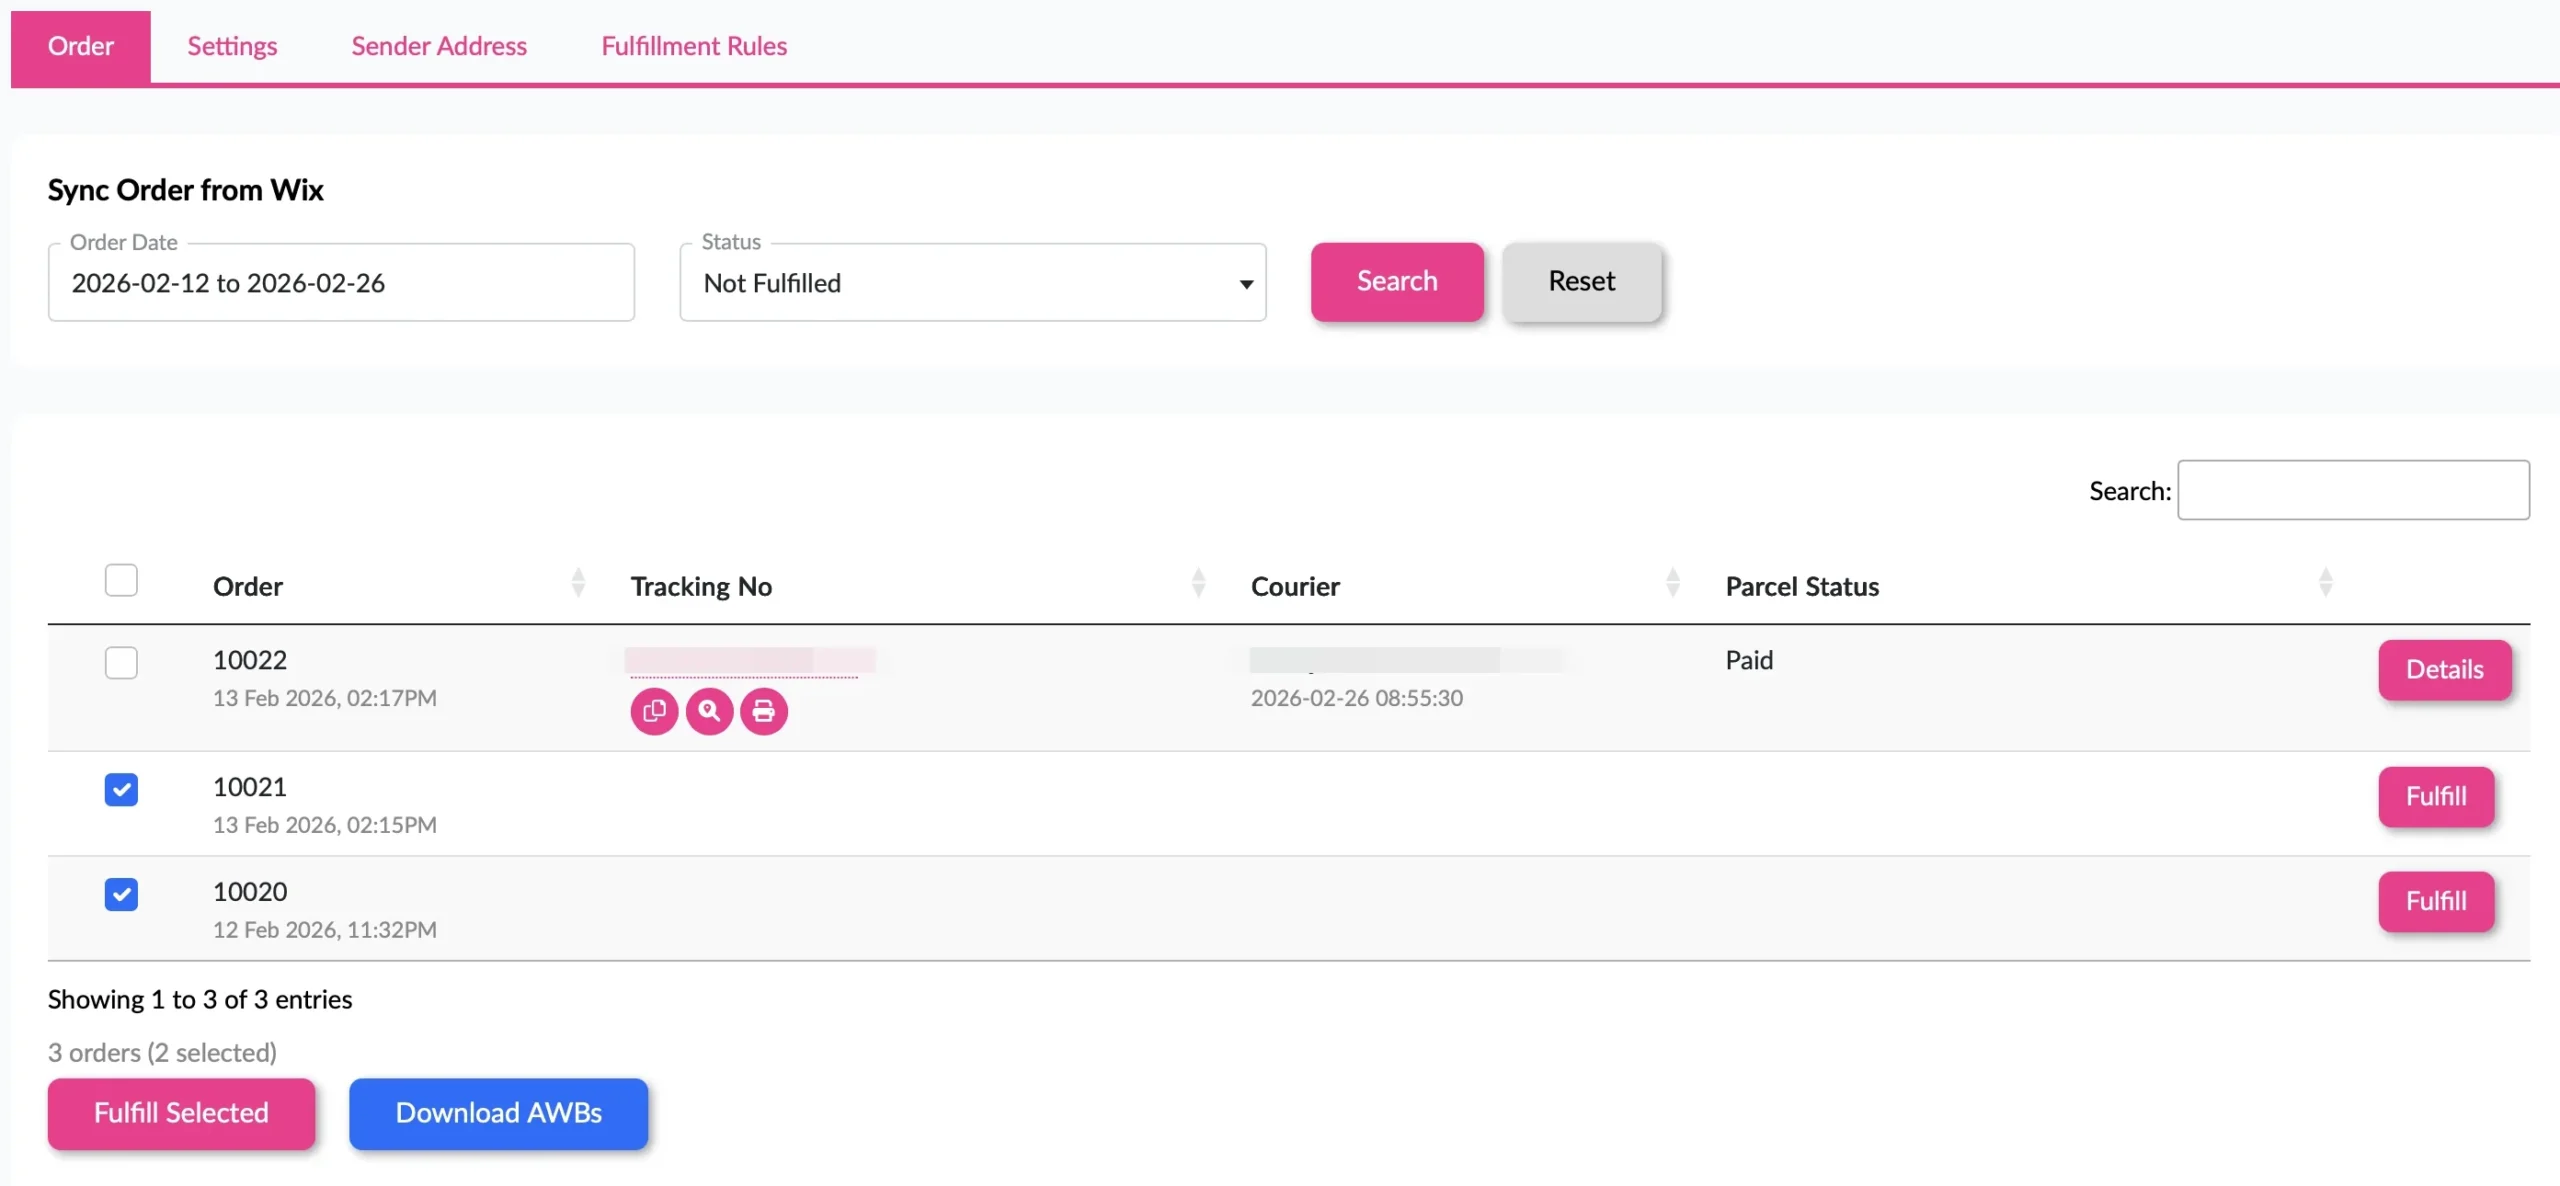This screenshot has width=2560, height=1186.
Task: Check the box for order 10022
Action: pos(121,662)
